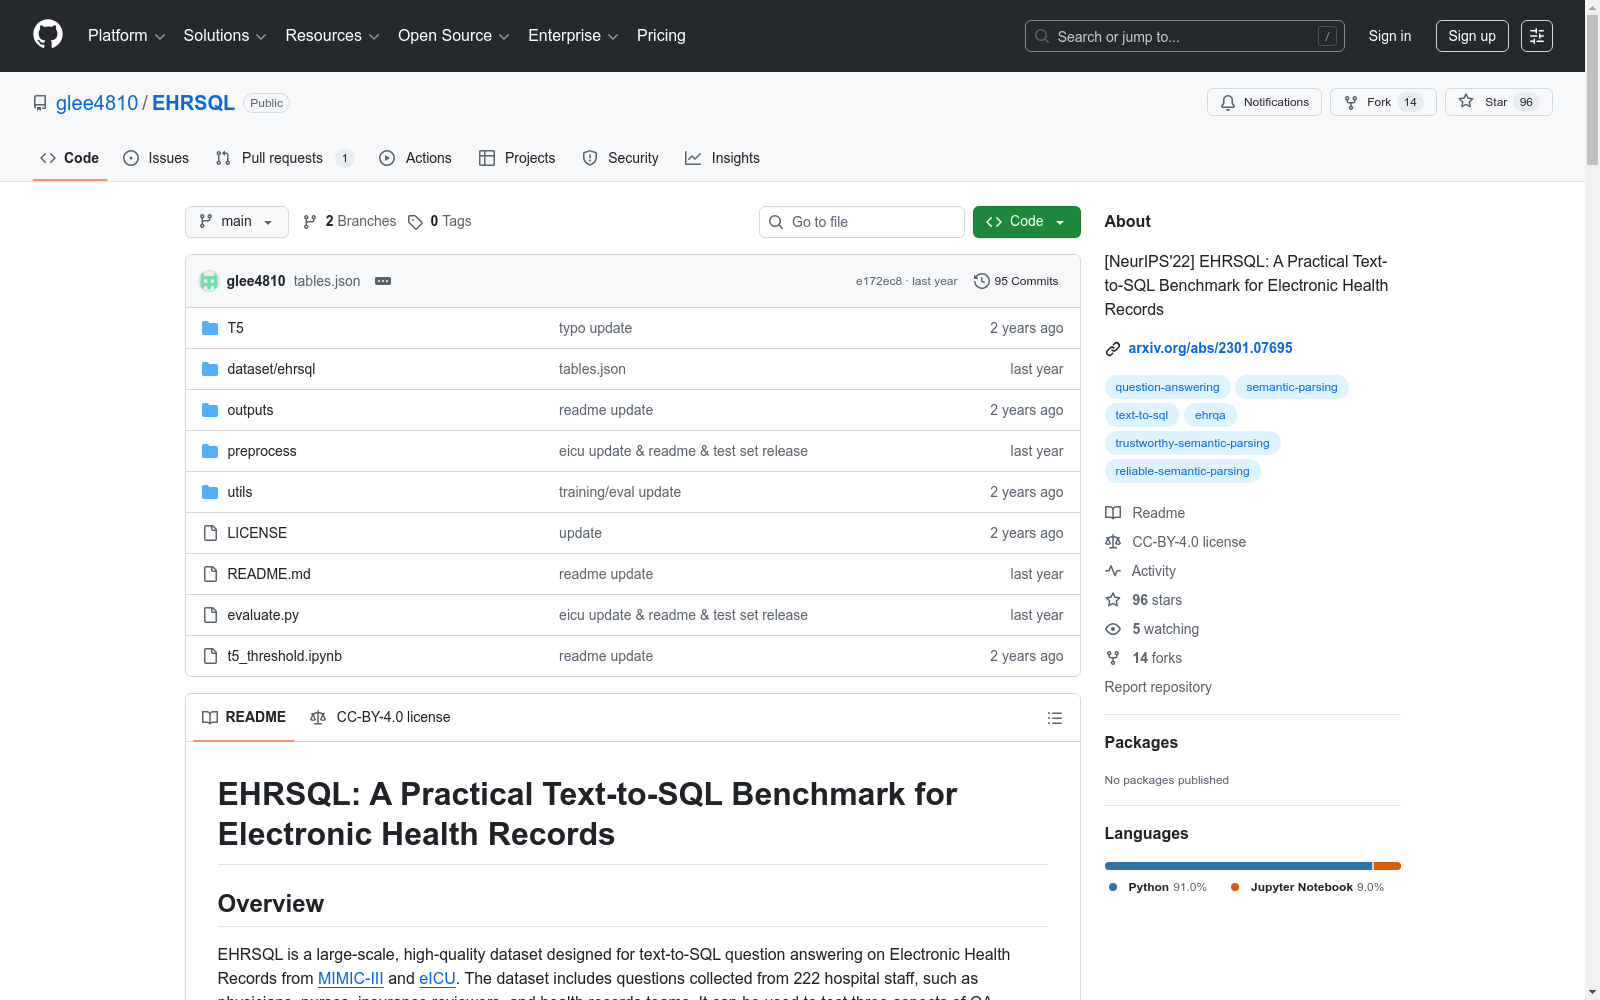This screenshot has width=1600, height=1000.
Task: Click the text-to-sql topic tag
Action: coord(1142,415)
